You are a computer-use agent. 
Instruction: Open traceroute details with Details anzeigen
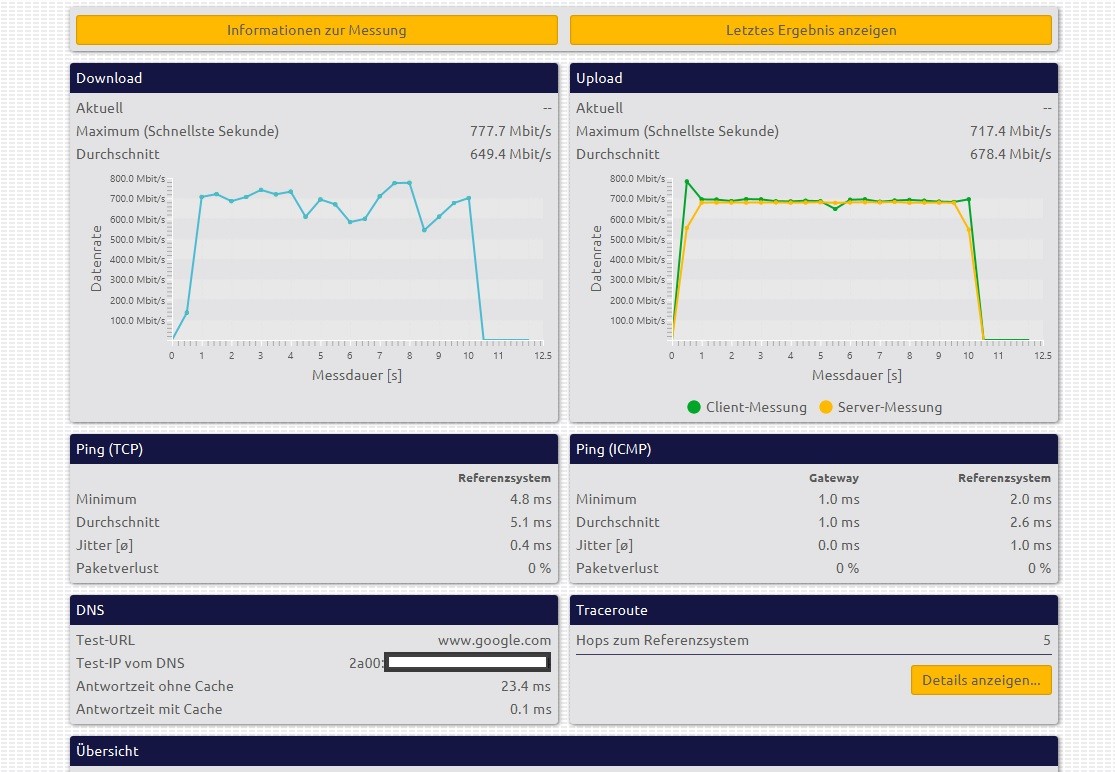[980, 680]
